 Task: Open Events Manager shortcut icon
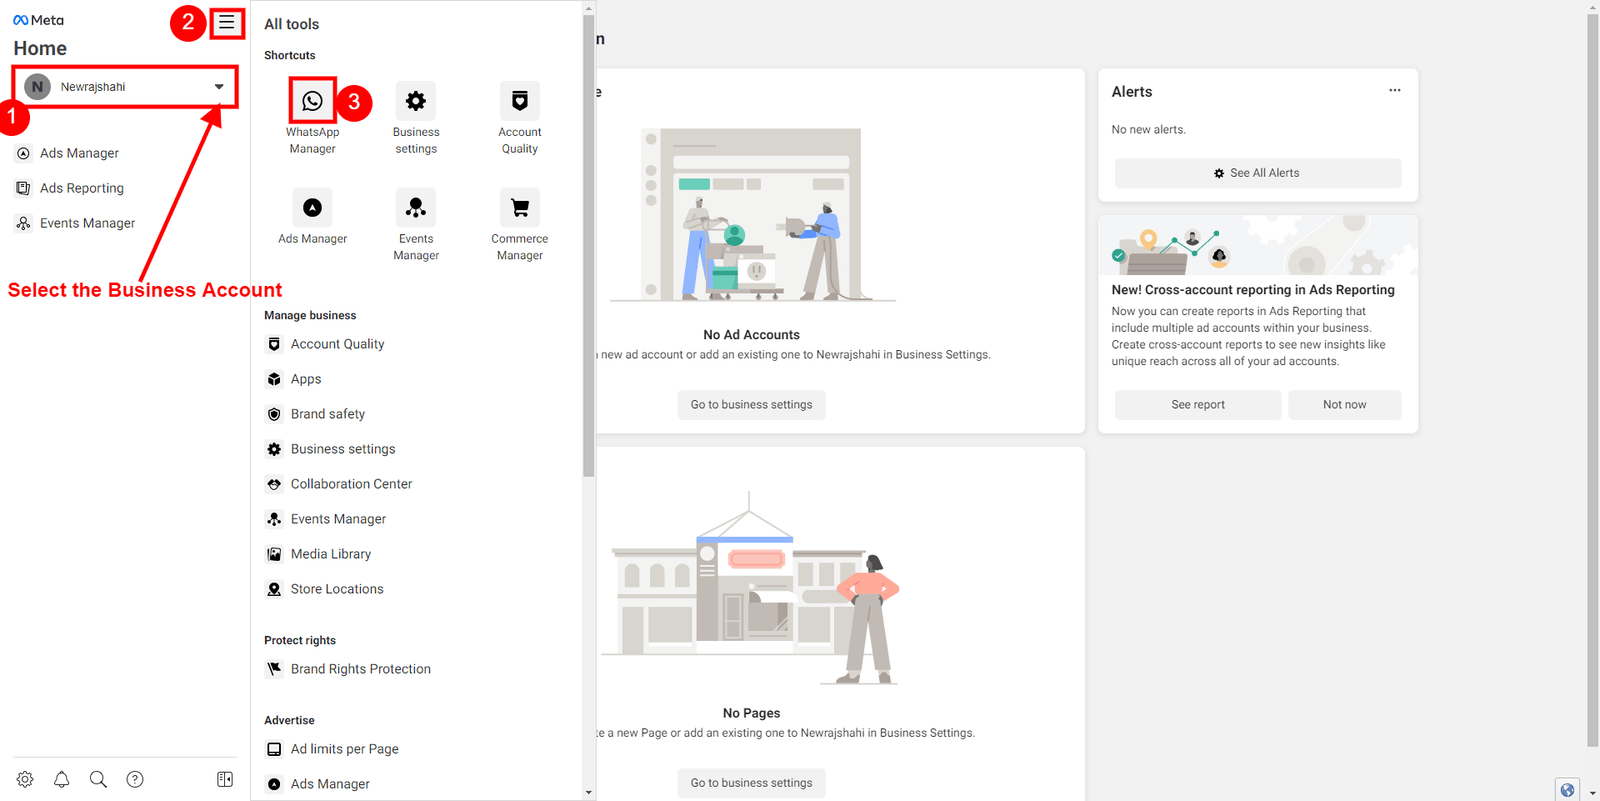point(416,208)
